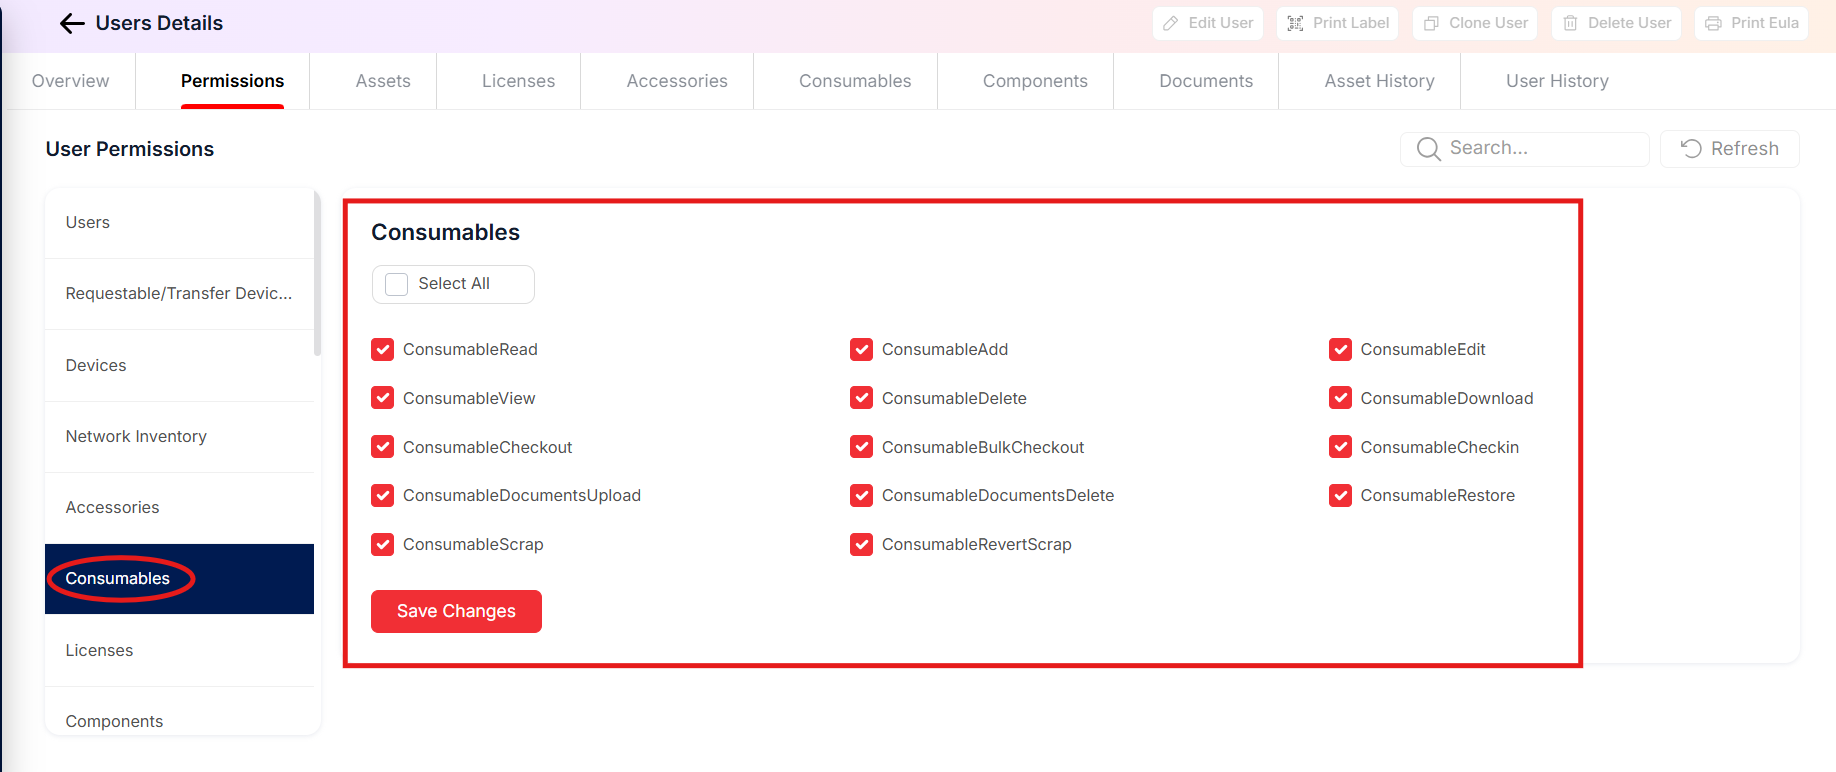Click the barcode icon on Print Label
The image size is (1836, 772).
point(1295,23)
